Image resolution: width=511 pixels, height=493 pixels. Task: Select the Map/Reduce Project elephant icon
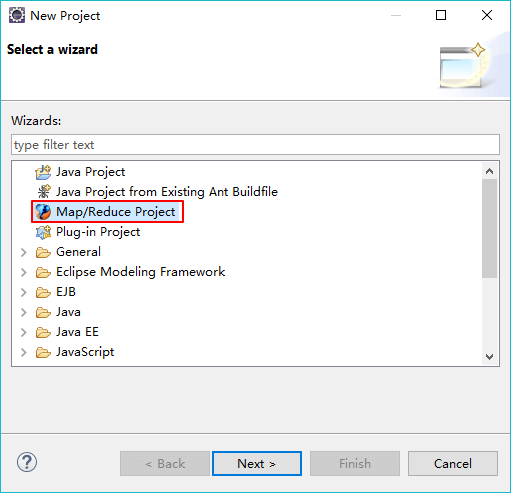point(43,212)
